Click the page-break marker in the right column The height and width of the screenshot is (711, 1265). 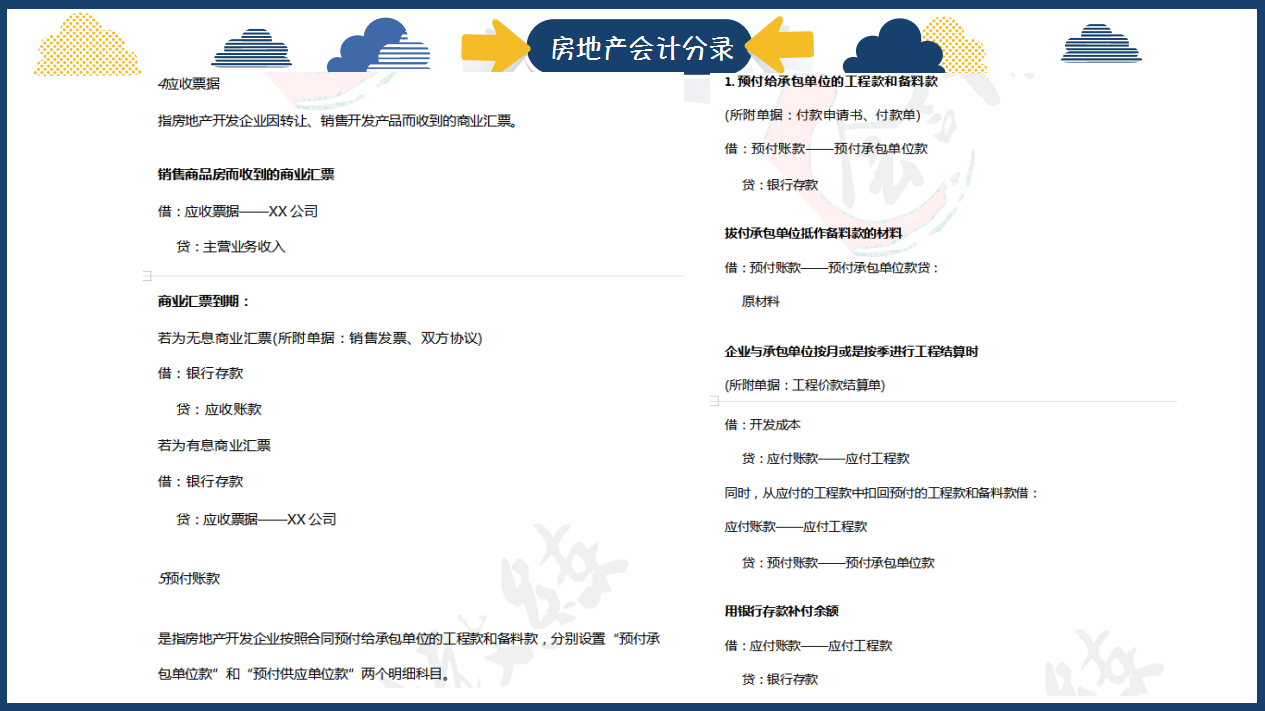tap(714, 400)
